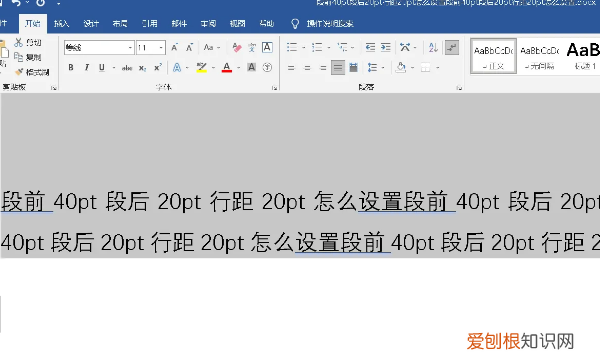Open highlight color dropdown arrow
Viewport: 600px width, 360px height.
pos(213,68)
